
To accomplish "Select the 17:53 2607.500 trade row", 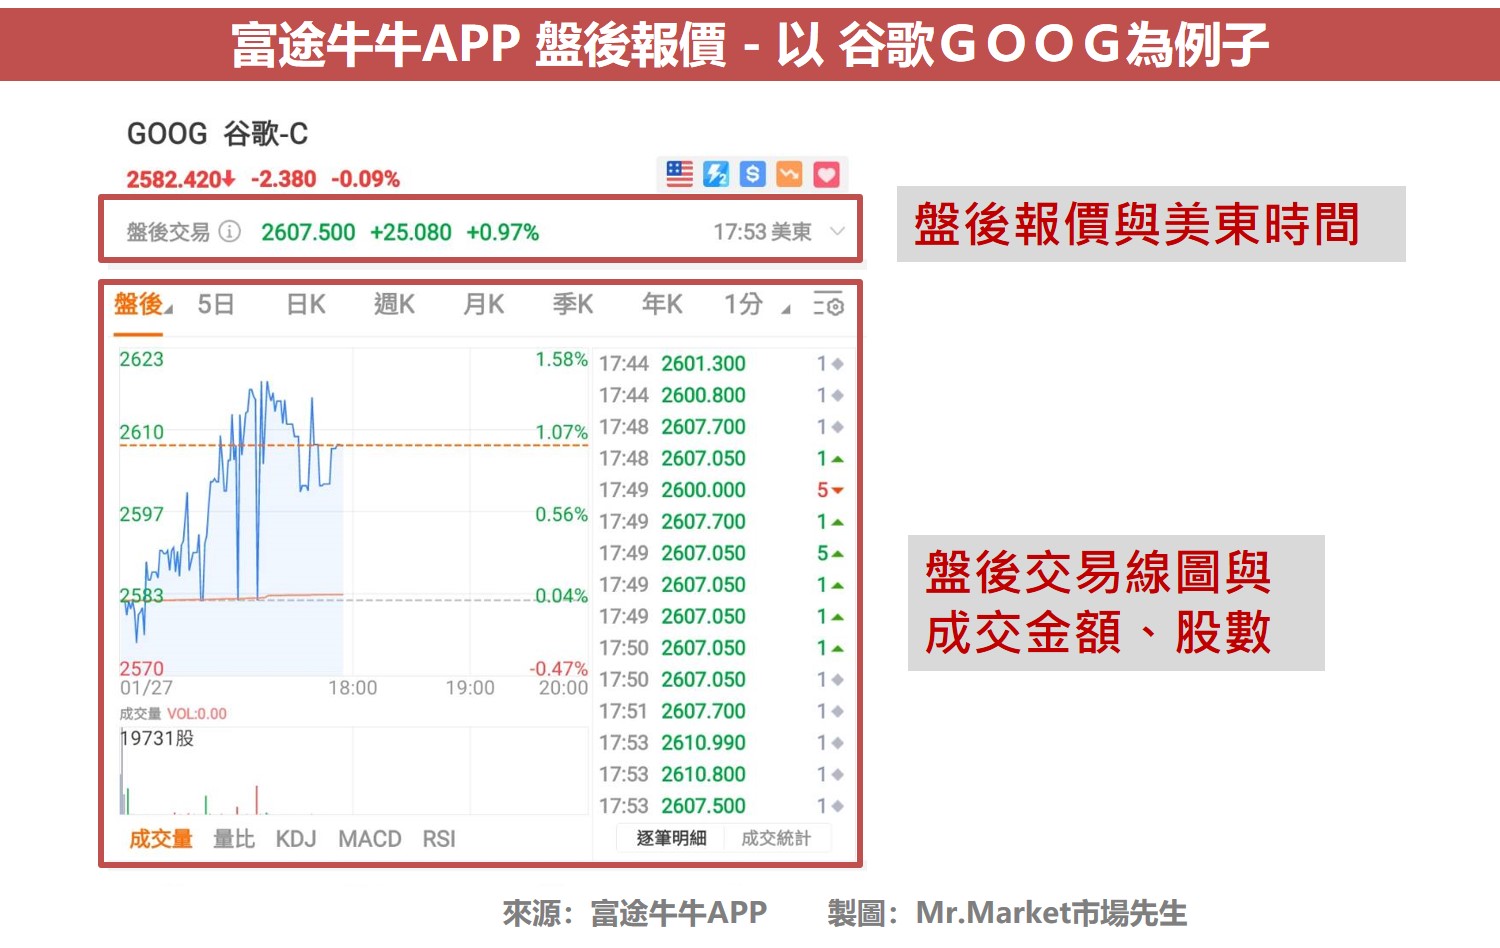I will coord(722,806).
